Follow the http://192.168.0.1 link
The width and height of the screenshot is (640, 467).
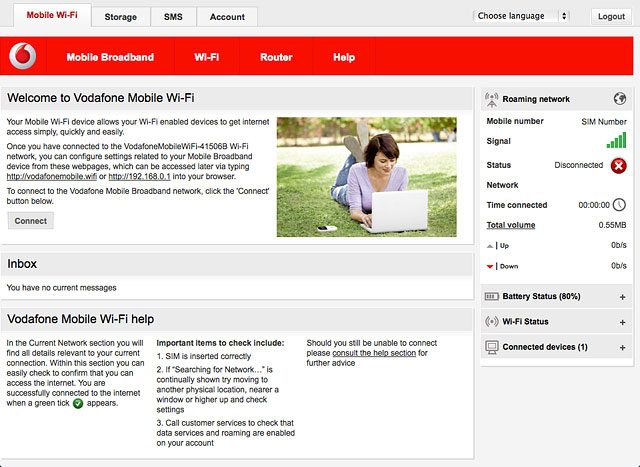pyautogui.click(x=139, y=177)
